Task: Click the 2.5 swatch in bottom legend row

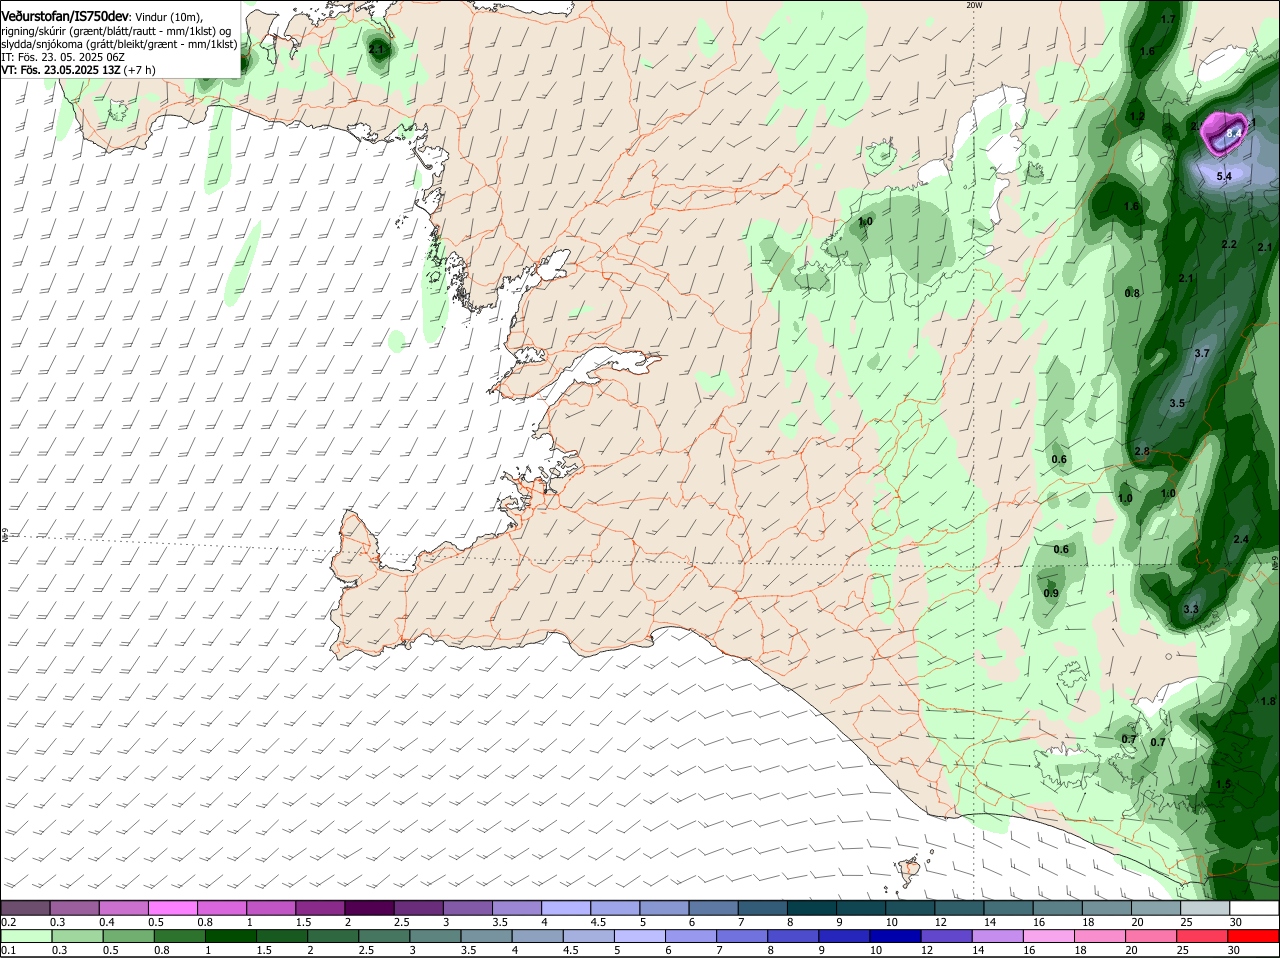Action: point(384,935)
